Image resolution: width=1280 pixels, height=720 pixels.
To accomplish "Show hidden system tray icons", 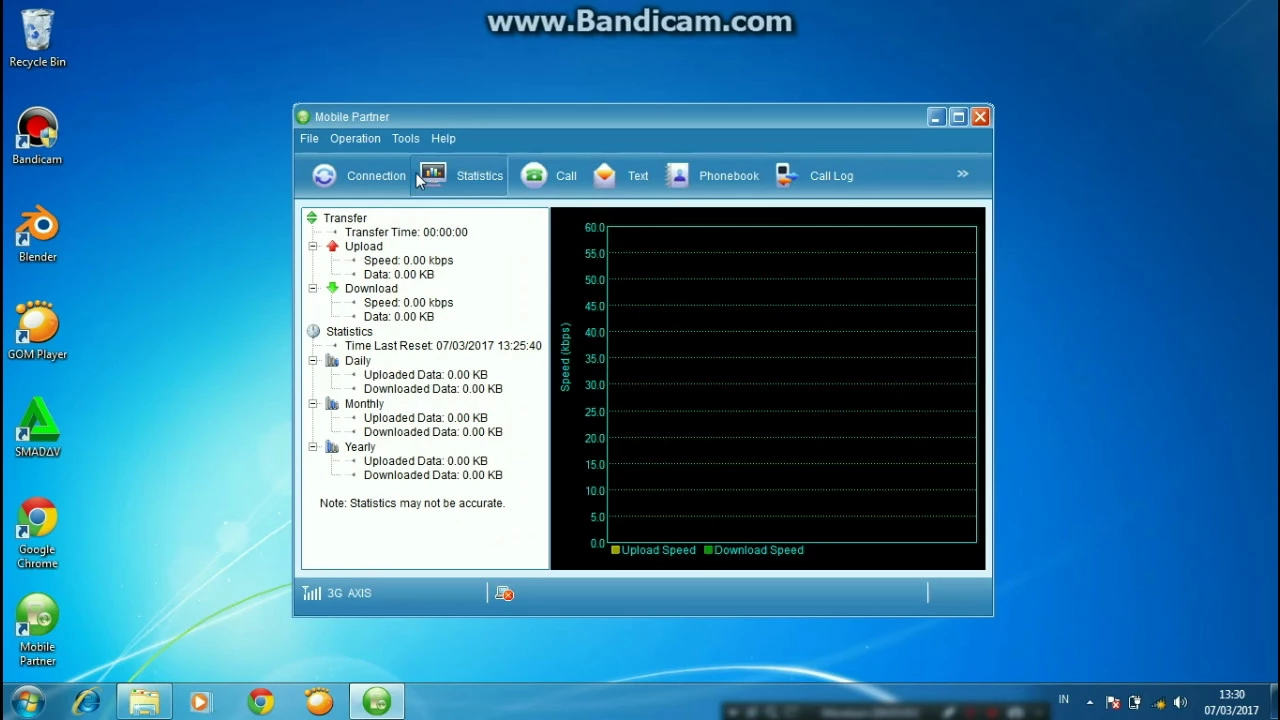I will [x=1089, y=702].
